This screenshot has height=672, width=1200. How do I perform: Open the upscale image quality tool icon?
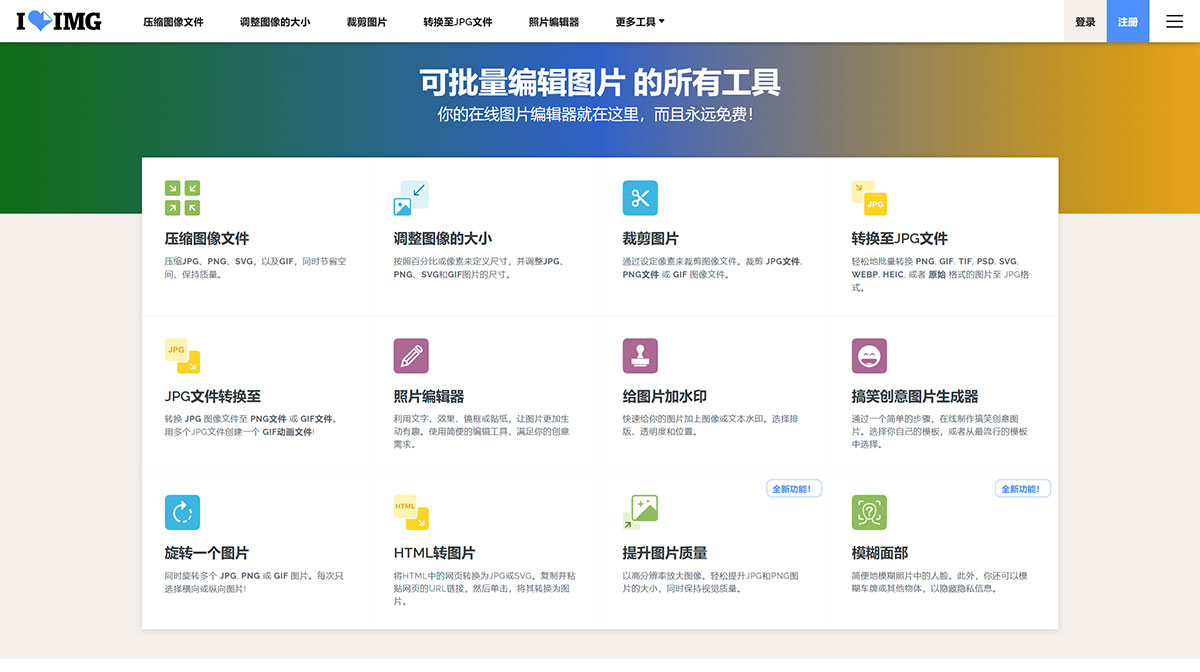[x=640, y=511]
